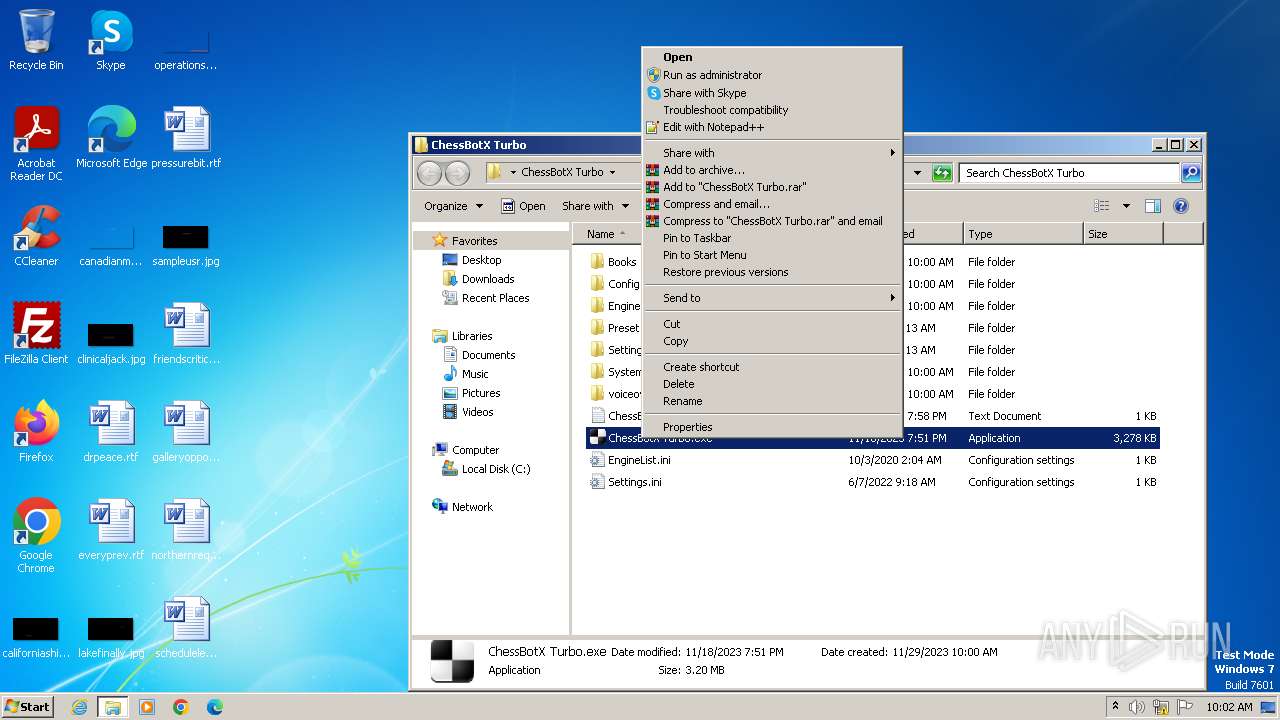
Task: Toggle the preview pane button
Action: pyautogui.click(x=1153, y=206)
